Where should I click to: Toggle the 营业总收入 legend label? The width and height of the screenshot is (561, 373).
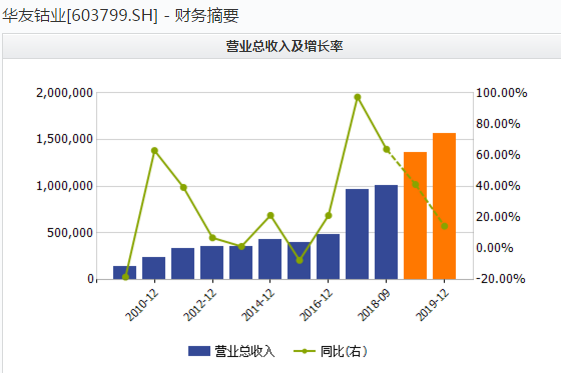[245, 351]
